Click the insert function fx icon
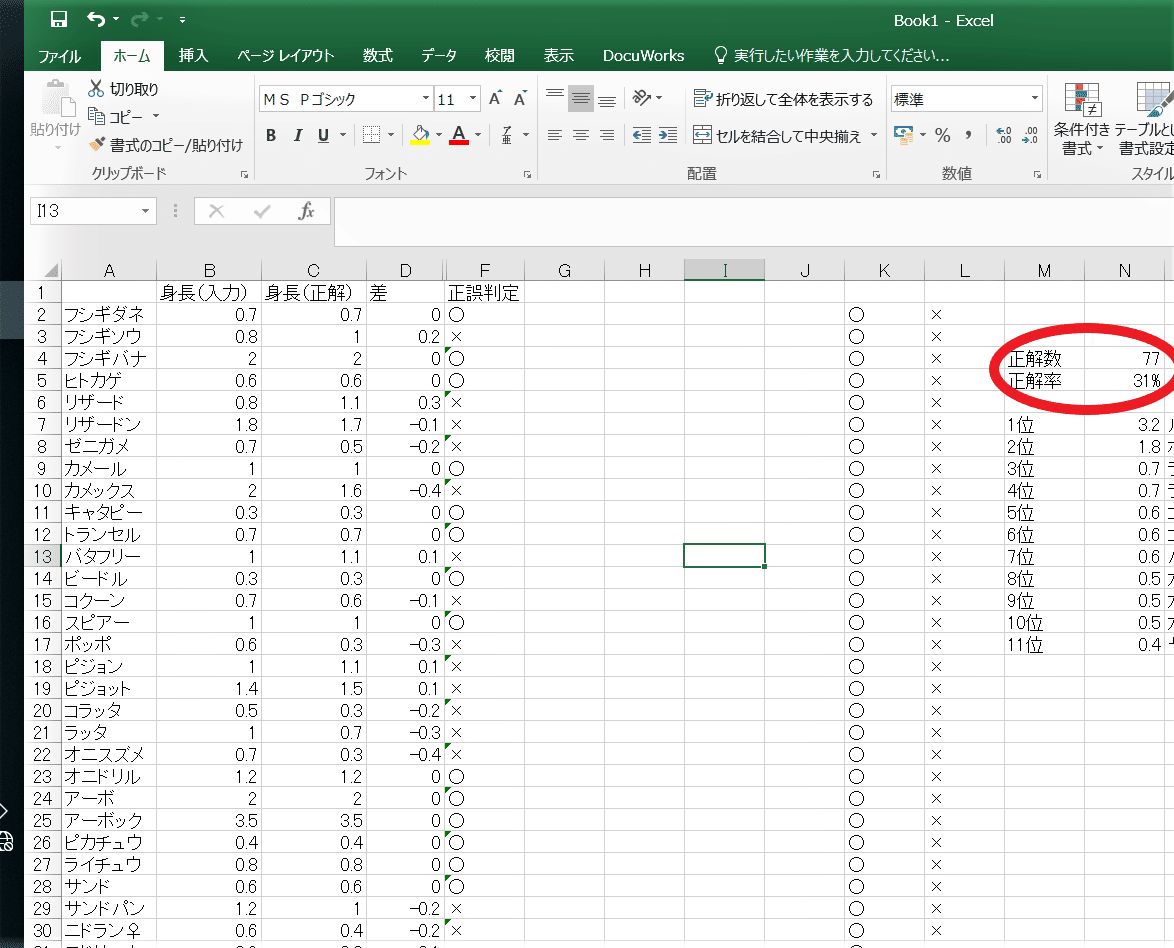 pos(306,211)
